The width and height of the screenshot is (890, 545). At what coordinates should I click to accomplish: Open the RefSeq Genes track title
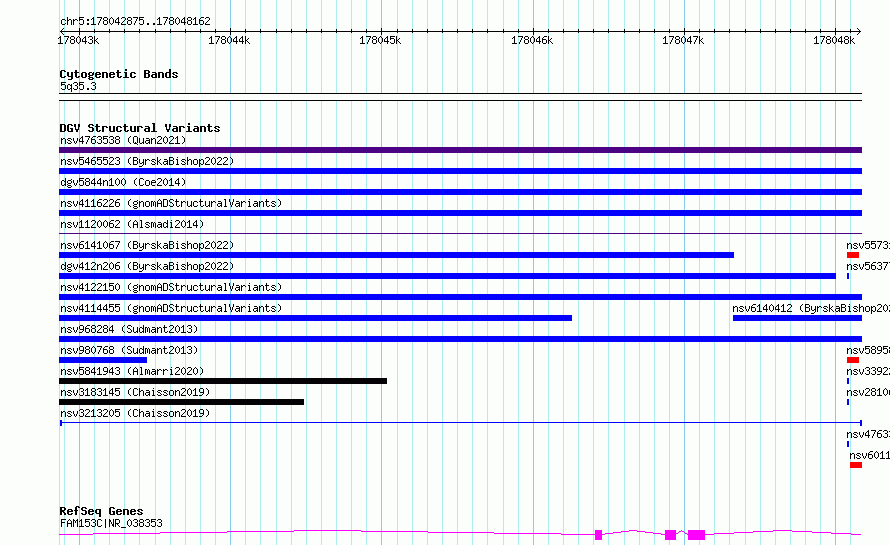[101, 511]
